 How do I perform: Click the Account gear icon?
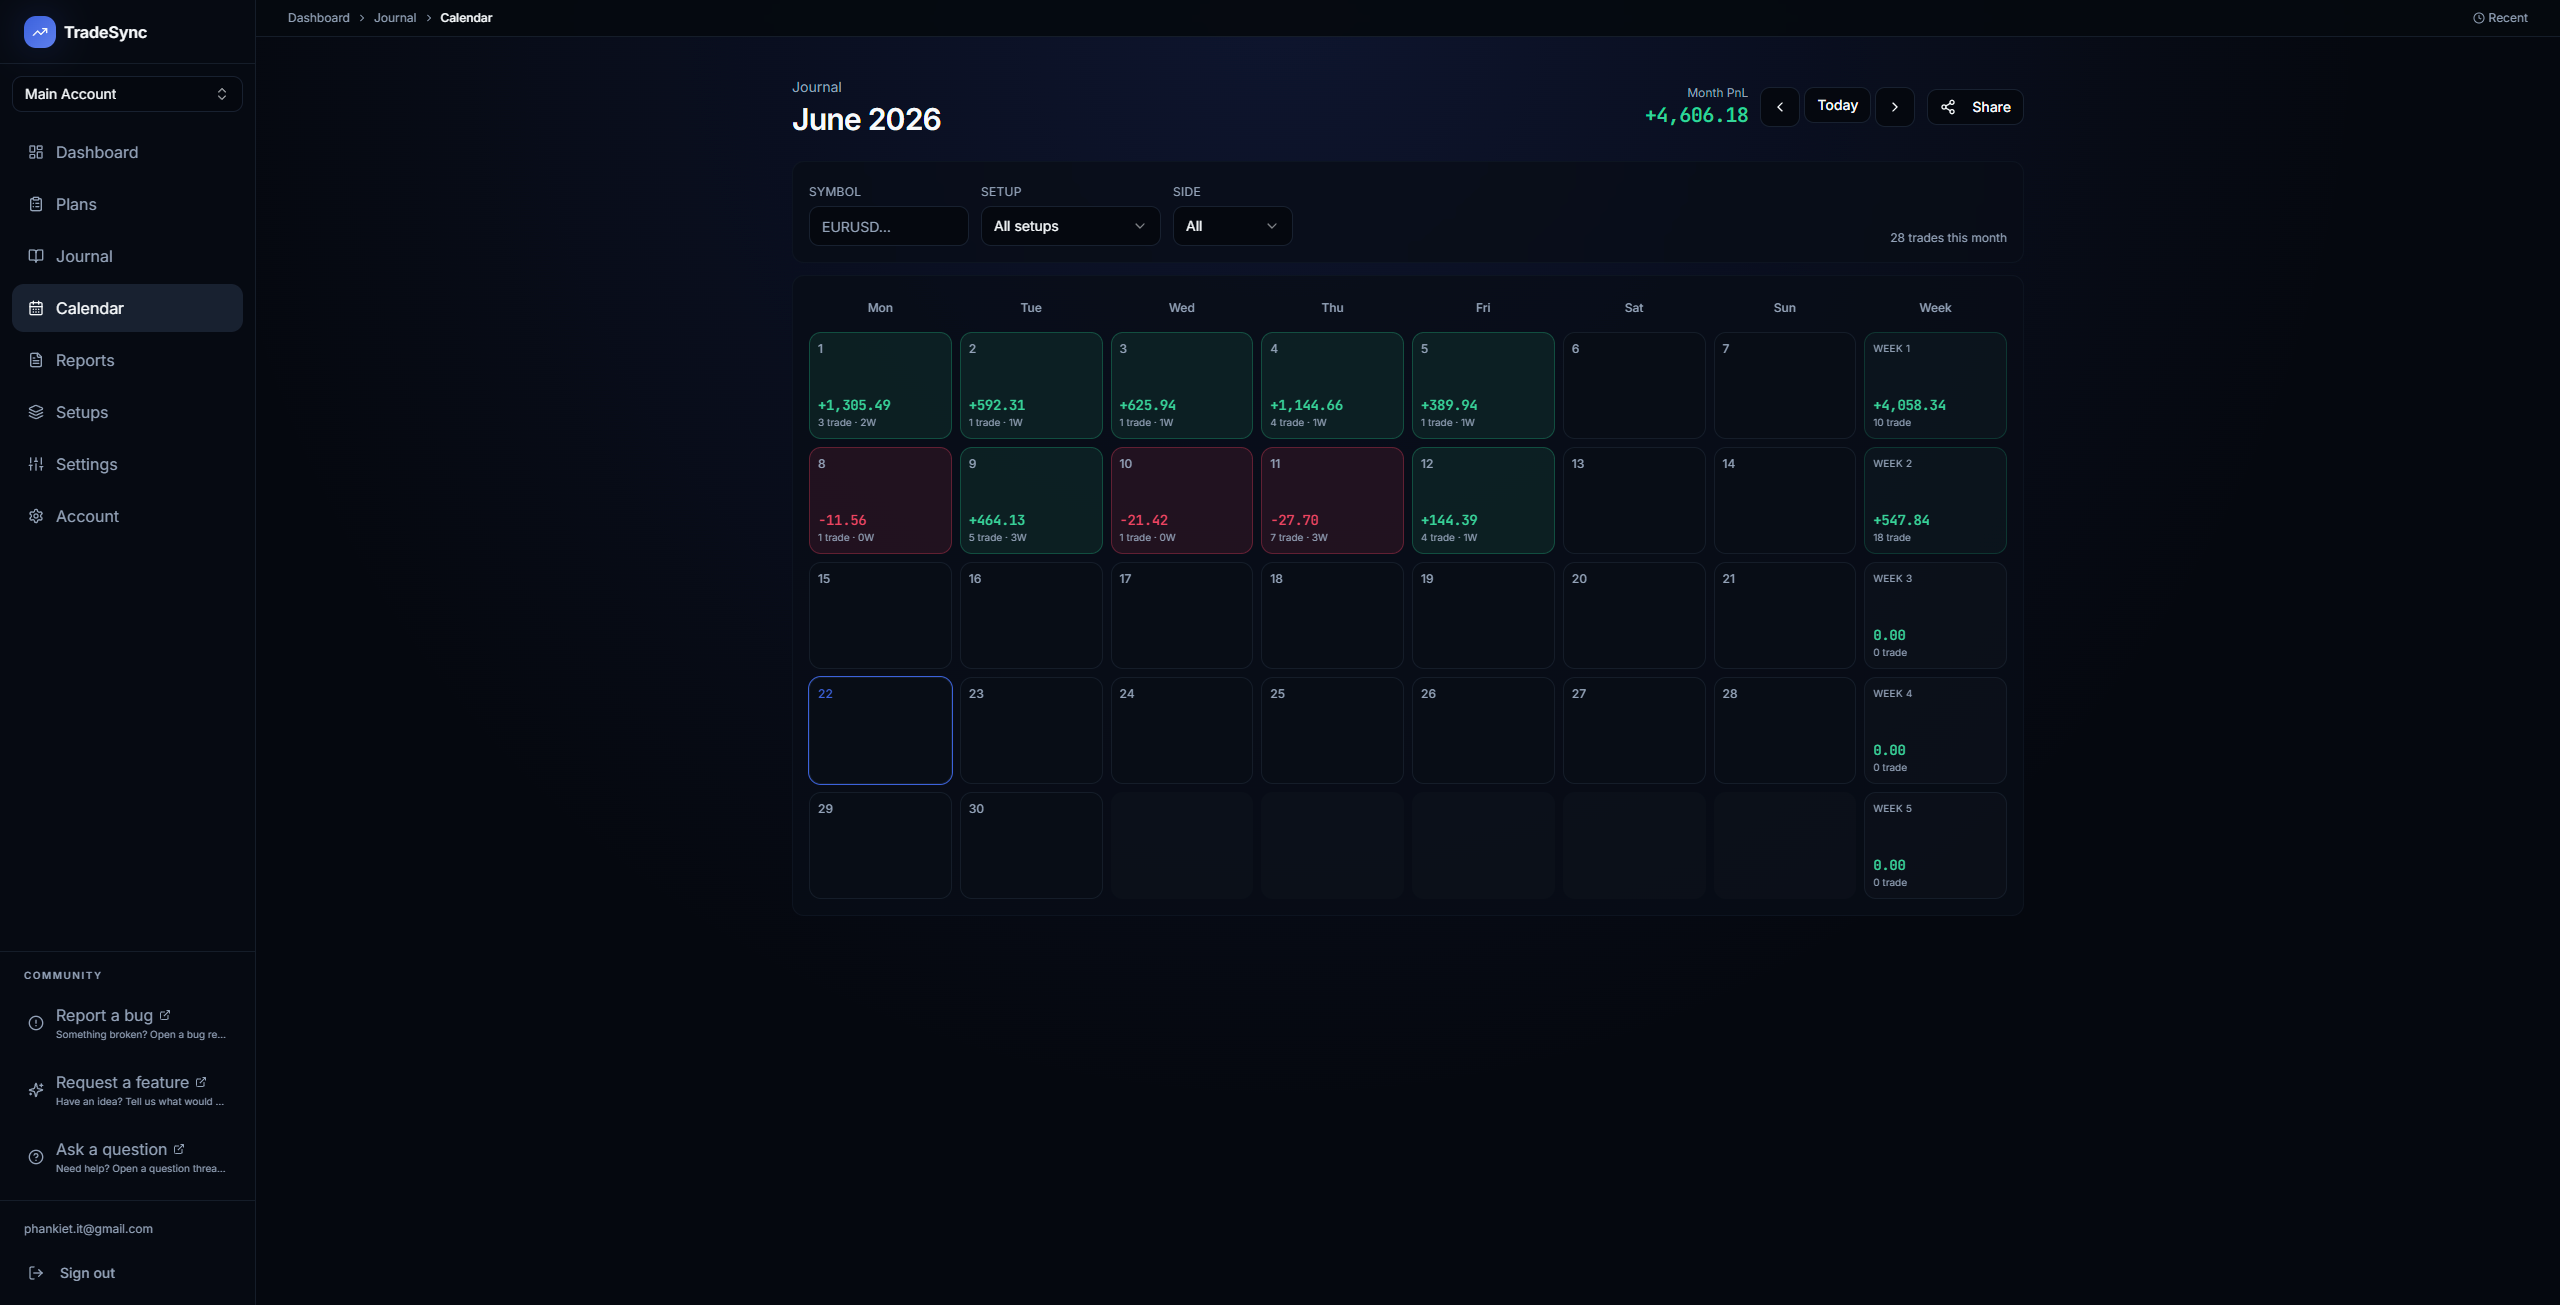[36, 516]
